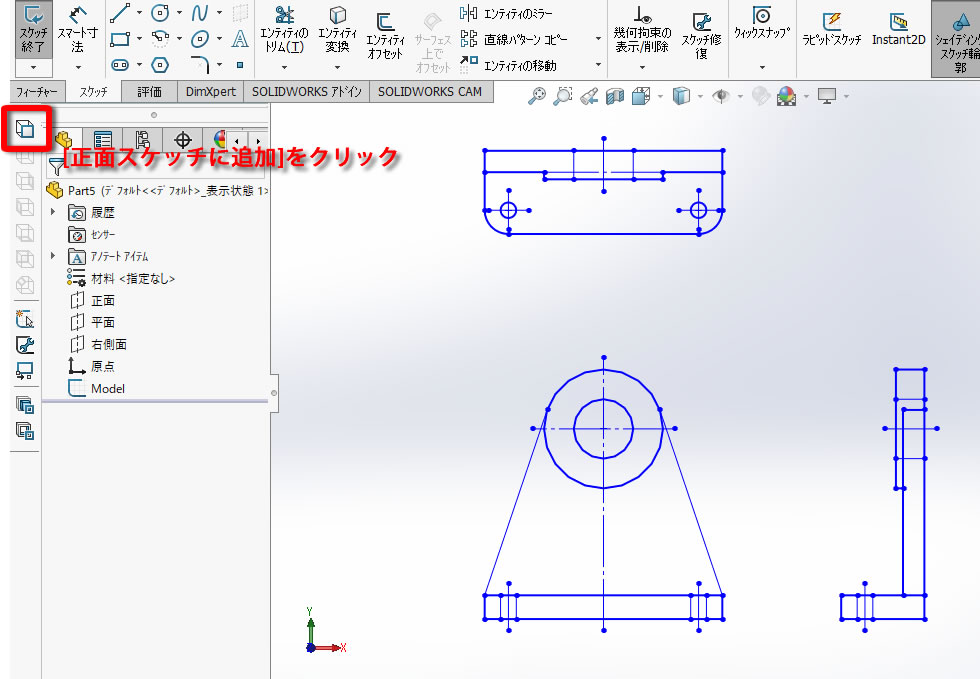
Task: Select the Model sketch in tree
Action: pos(97,388)
